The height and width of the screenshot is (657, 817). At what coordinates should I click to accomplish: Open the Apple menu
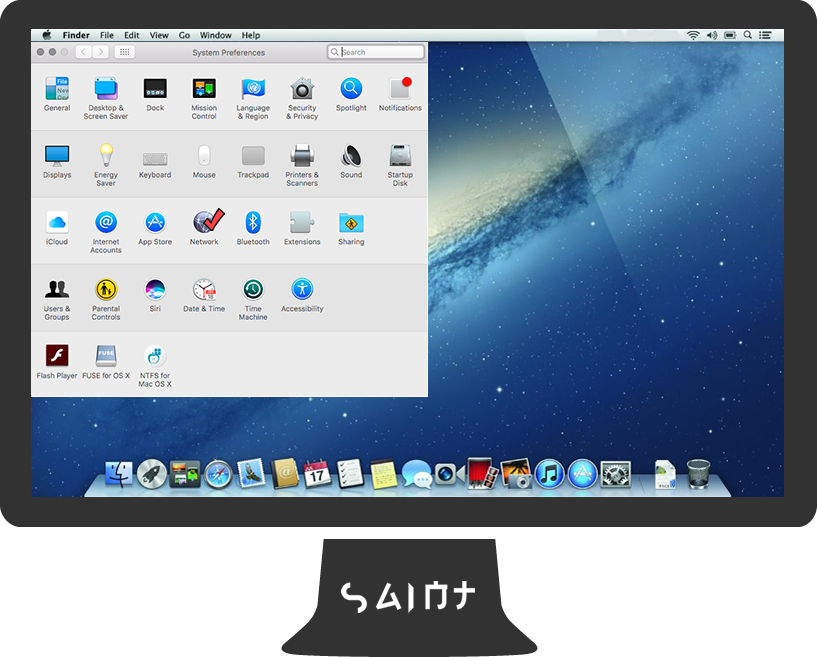[46, 35]
